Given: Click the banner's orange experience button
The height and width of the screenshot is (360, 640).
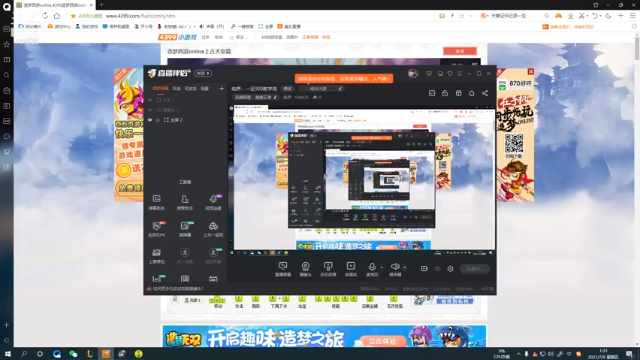Looking at the screenshot, I should 382,341.
